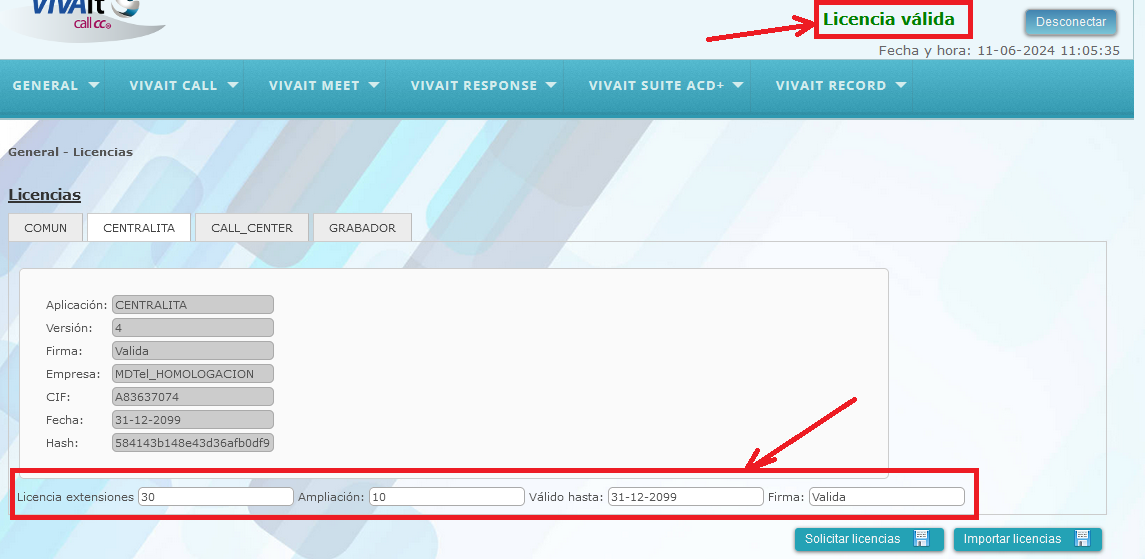Click the Importar licencias button
Screen dimensions: 1145x559
[1027, 539]
